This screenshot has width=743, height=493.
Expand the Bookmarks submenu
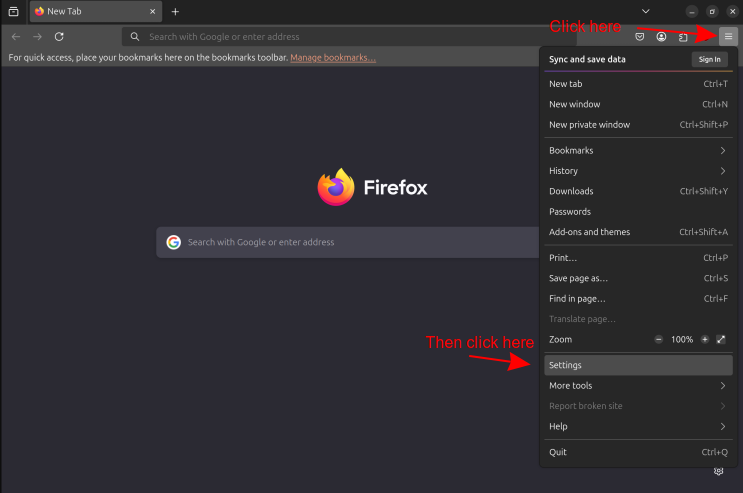[636, 150]
